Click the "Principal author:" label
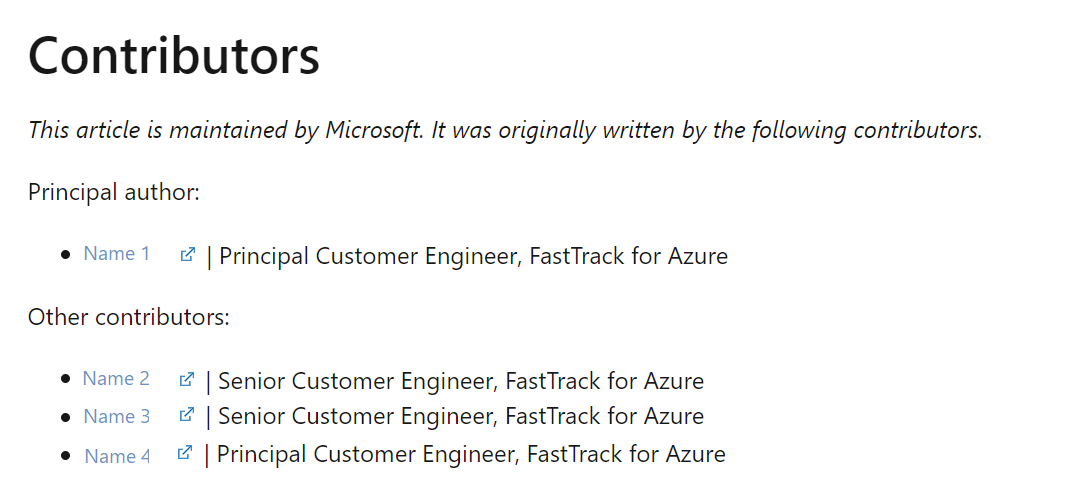This screenshot has width=1087, height=492. pos(114,192)
